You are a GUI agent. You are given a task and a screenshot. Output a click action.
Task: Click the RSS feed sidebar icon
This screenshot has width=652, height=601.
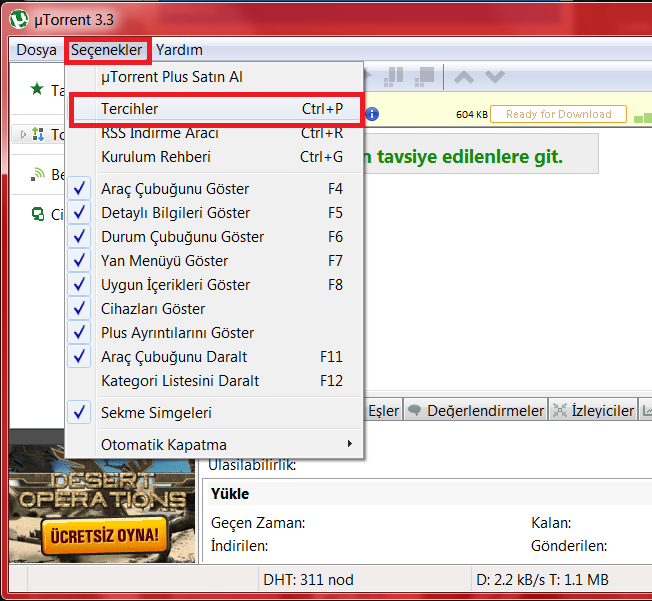click(x=38, y=174)
